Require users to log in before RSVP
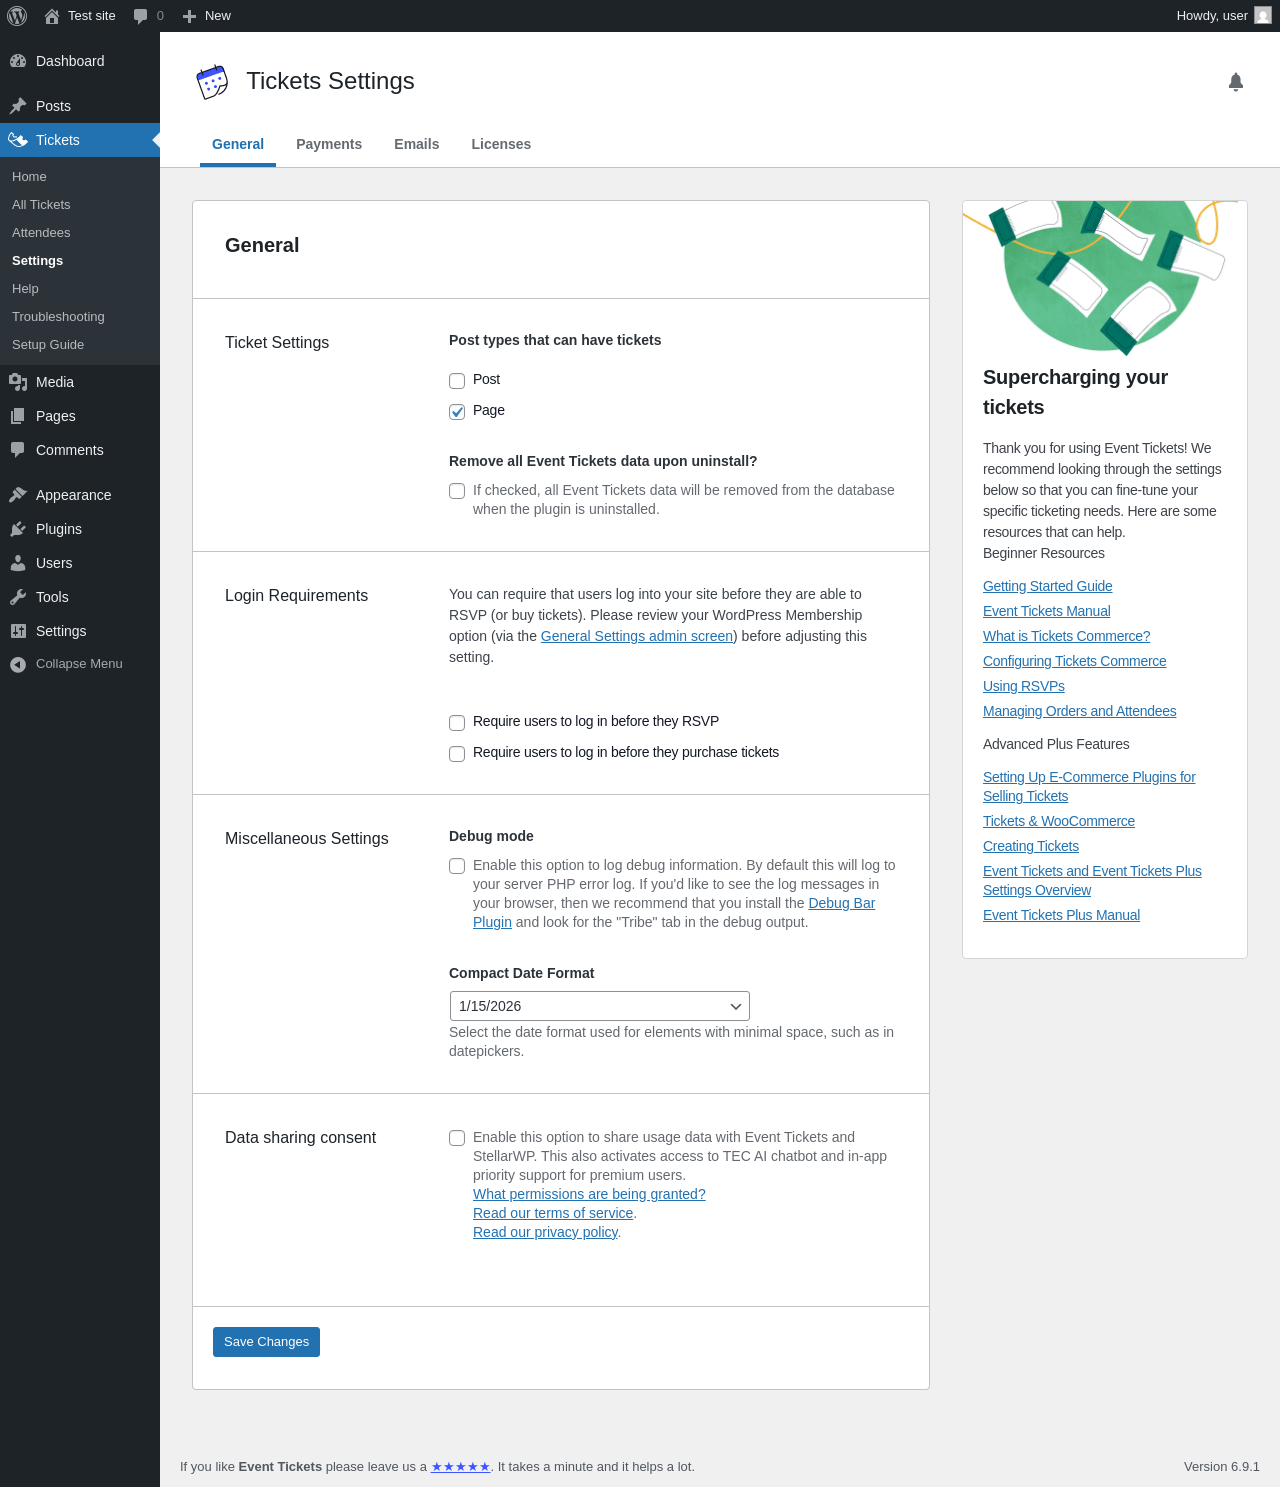This screenshot has height=1487, width=1280. [x=457, y=722]
